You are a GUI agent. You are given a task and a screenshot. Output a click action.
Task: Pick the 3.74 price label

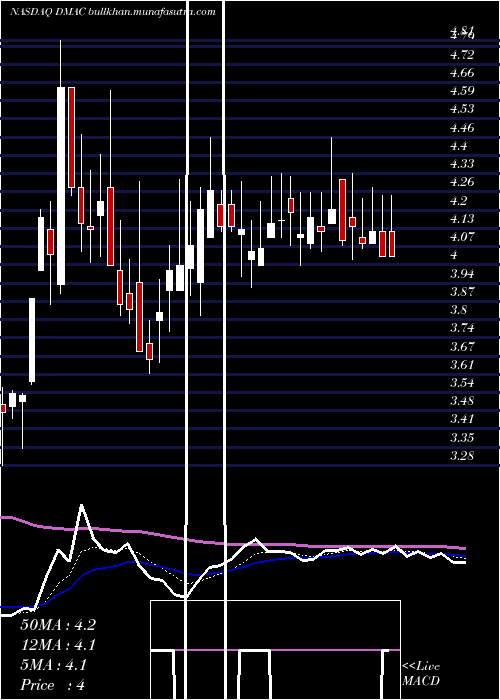click(462, 328)
